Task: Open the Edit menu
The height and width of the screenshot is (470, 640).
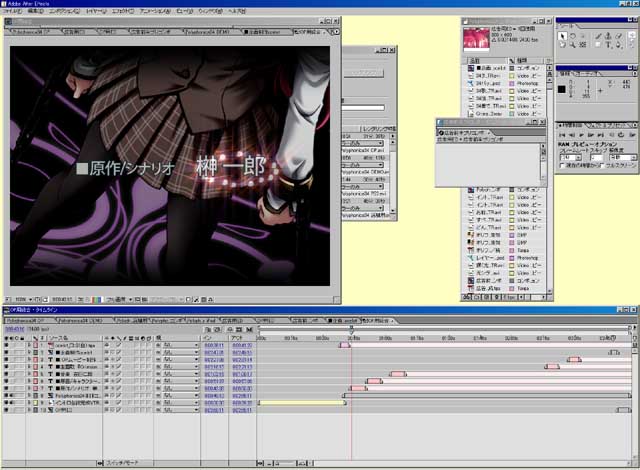Action: [x=36, y=11]
